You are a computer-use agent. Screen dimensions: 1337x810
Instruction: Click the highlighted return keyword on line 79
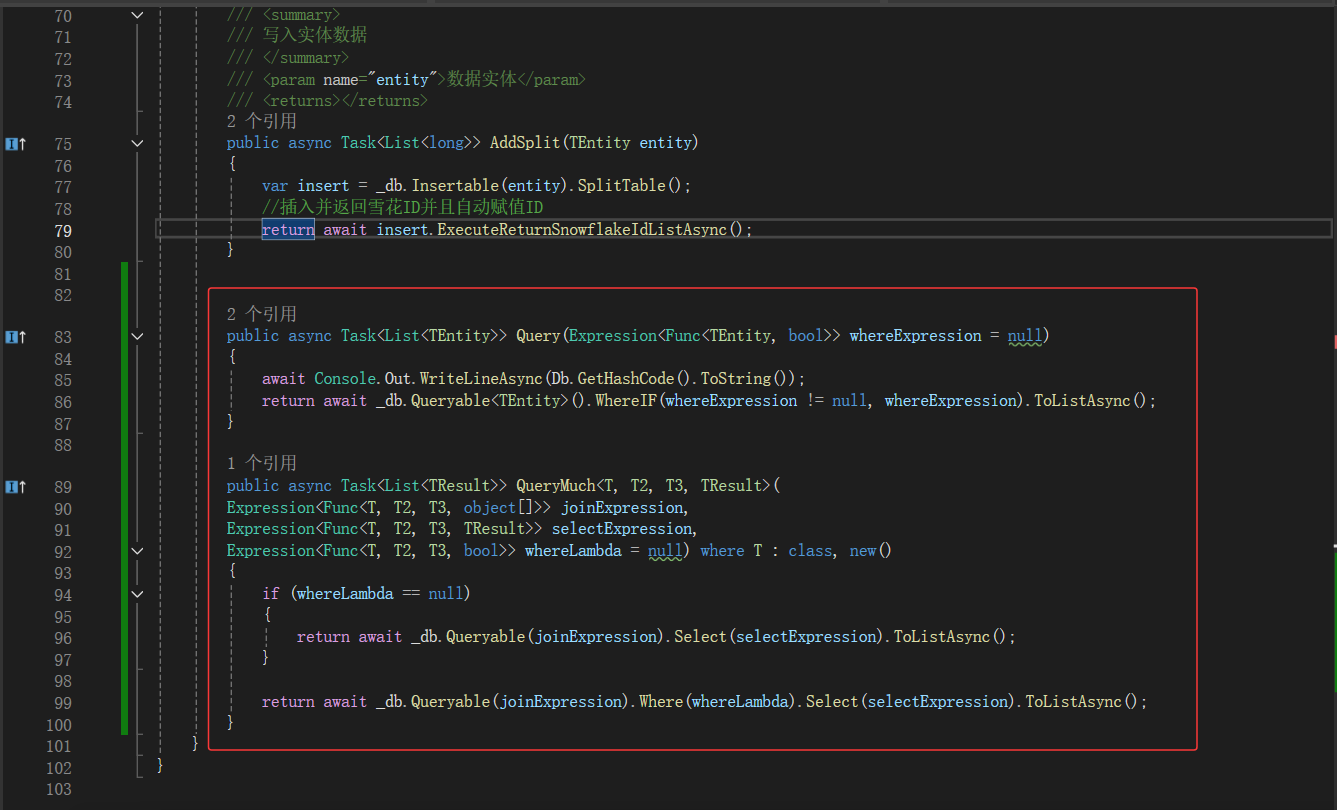click(x=288, y=230)
